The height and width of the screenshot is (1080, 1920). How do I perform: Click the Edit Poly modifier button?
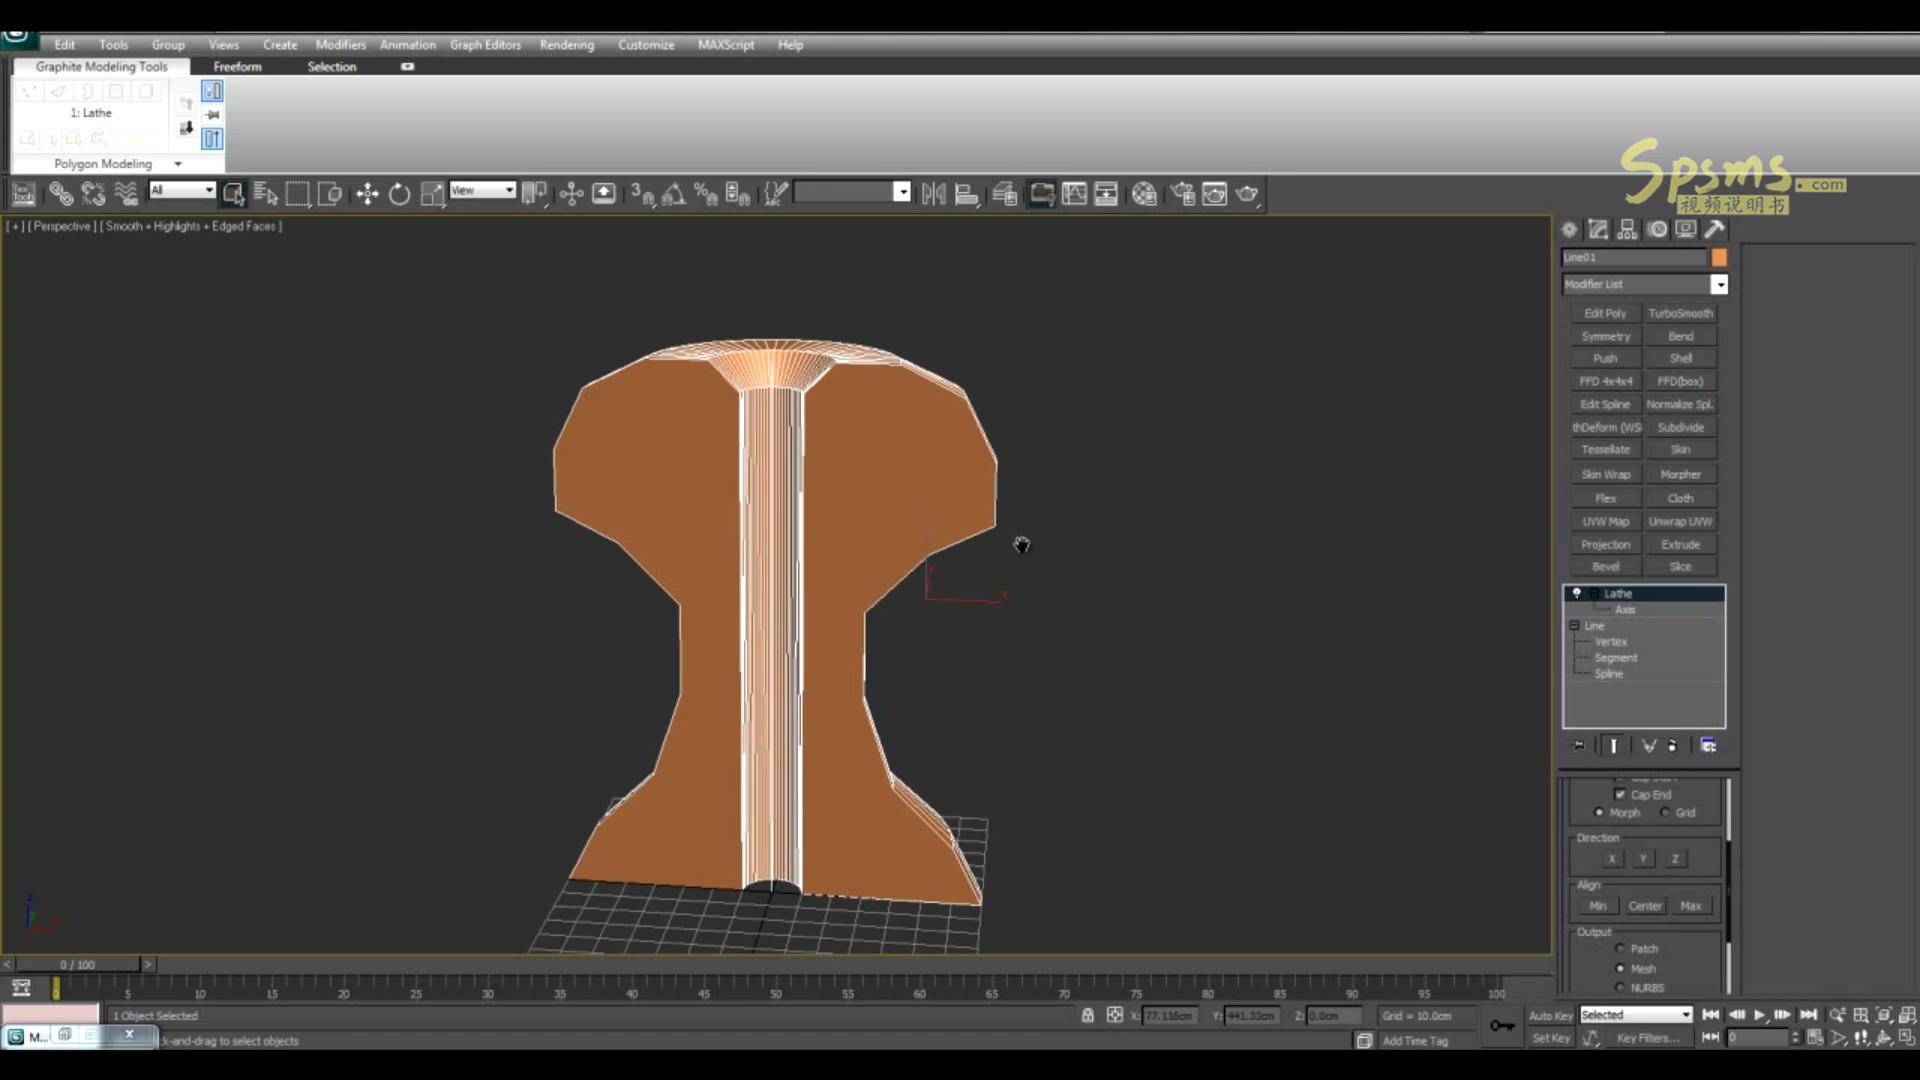click(1605, 313)
